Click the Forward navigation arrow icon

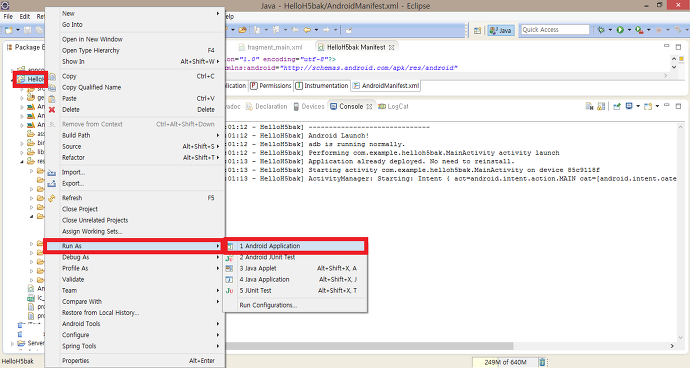[x=326, y=30]
